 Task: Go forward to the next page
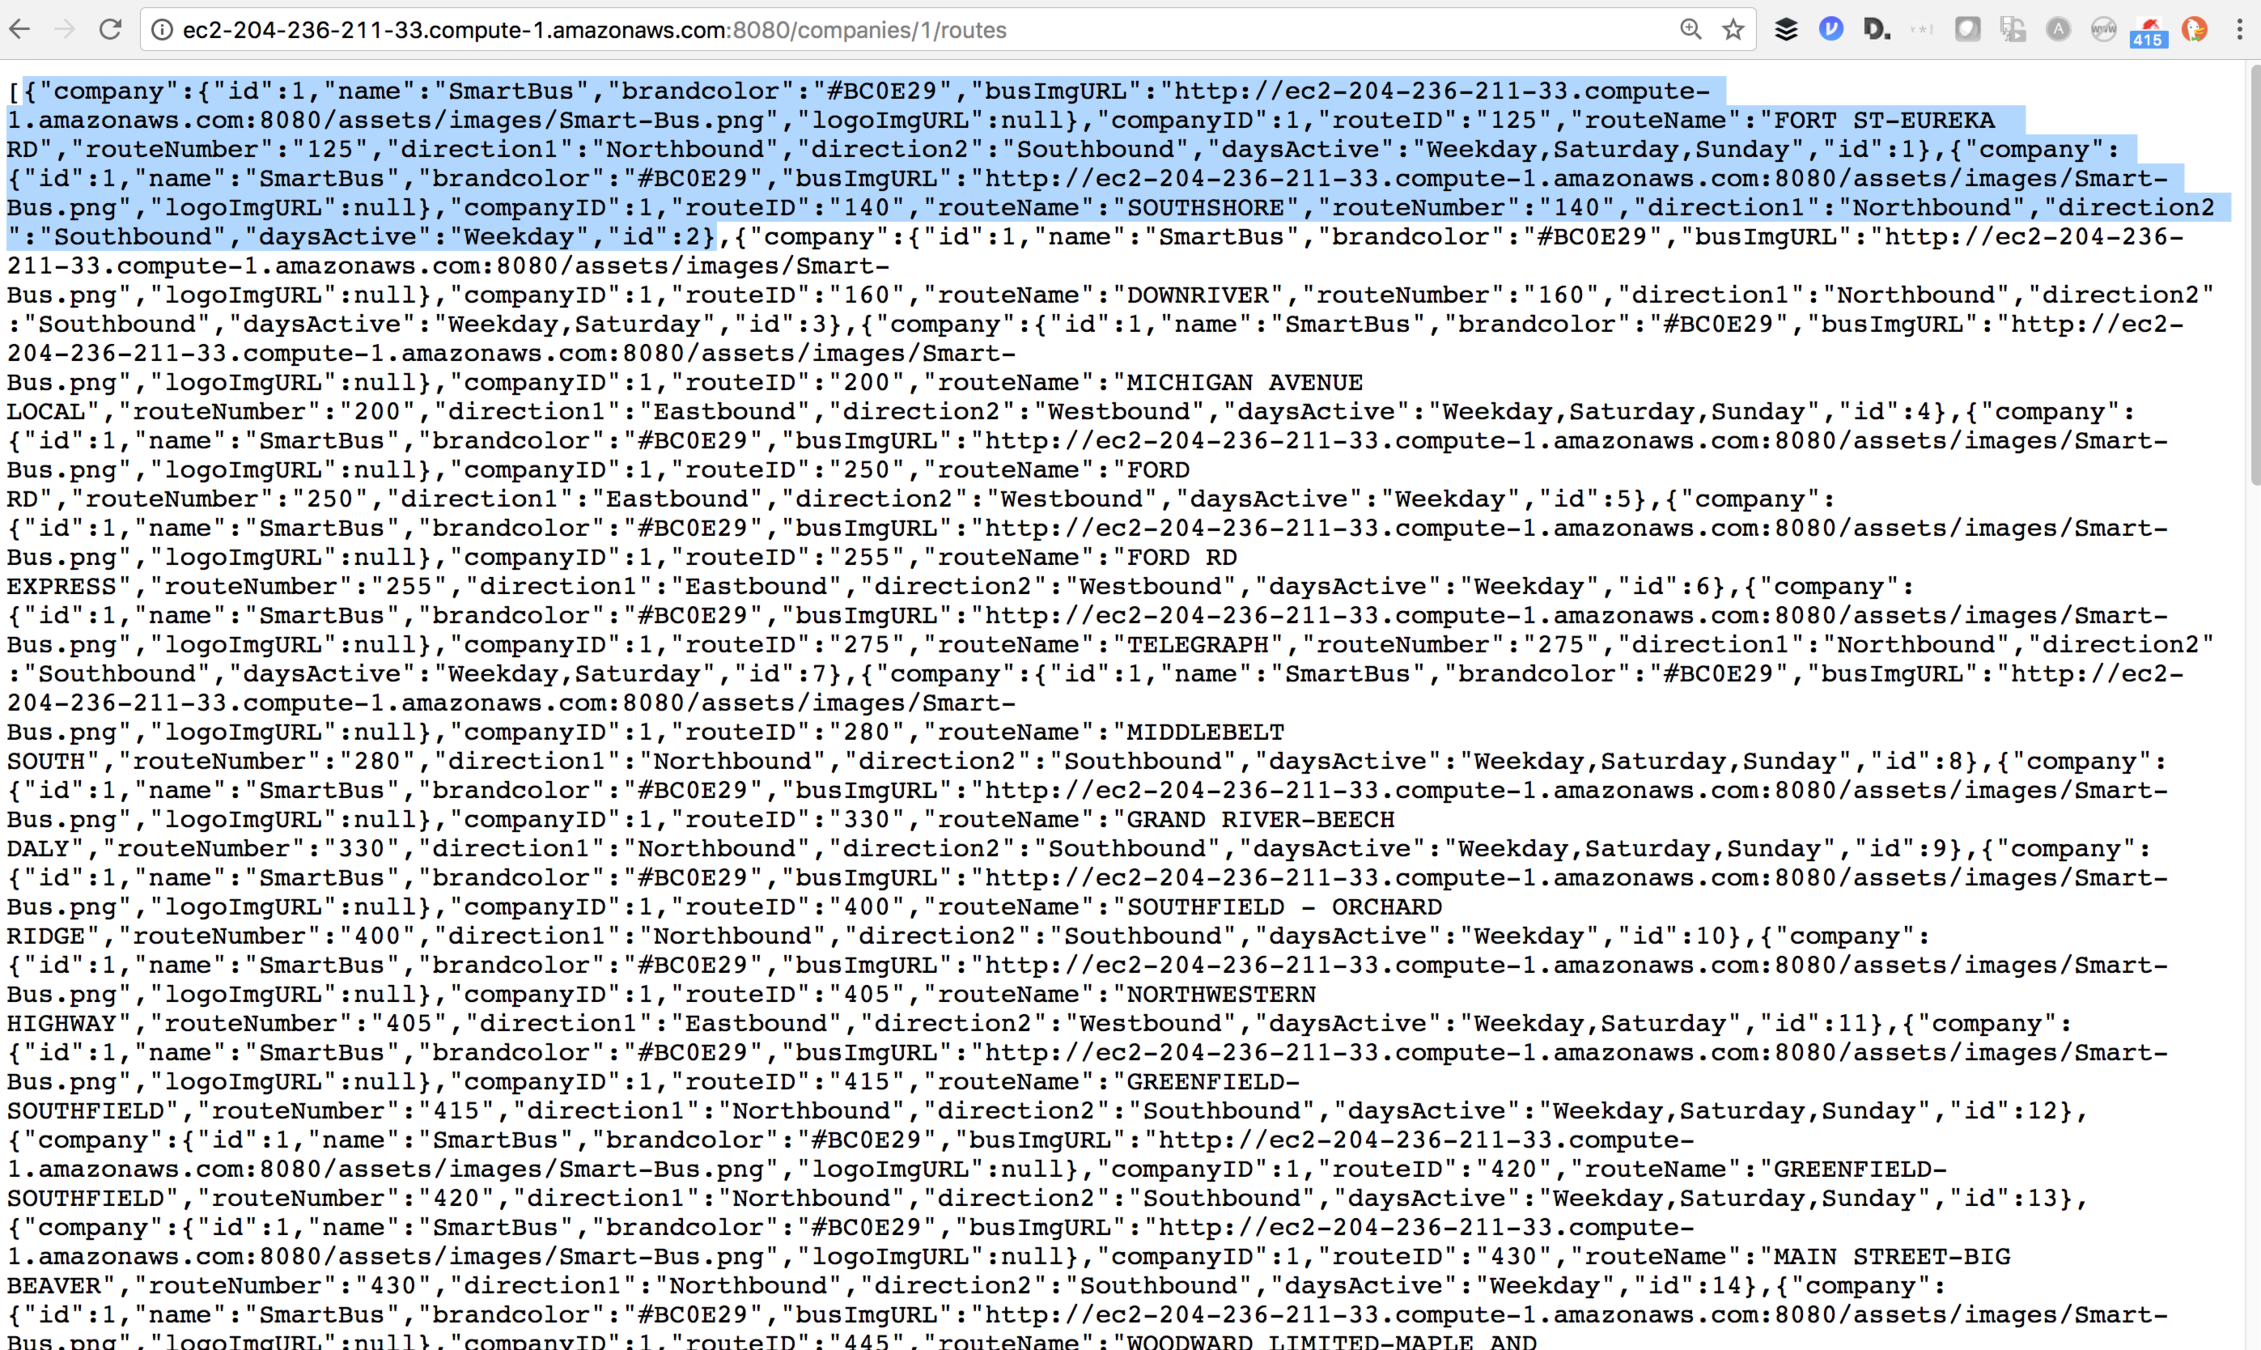tap(65, 30)
